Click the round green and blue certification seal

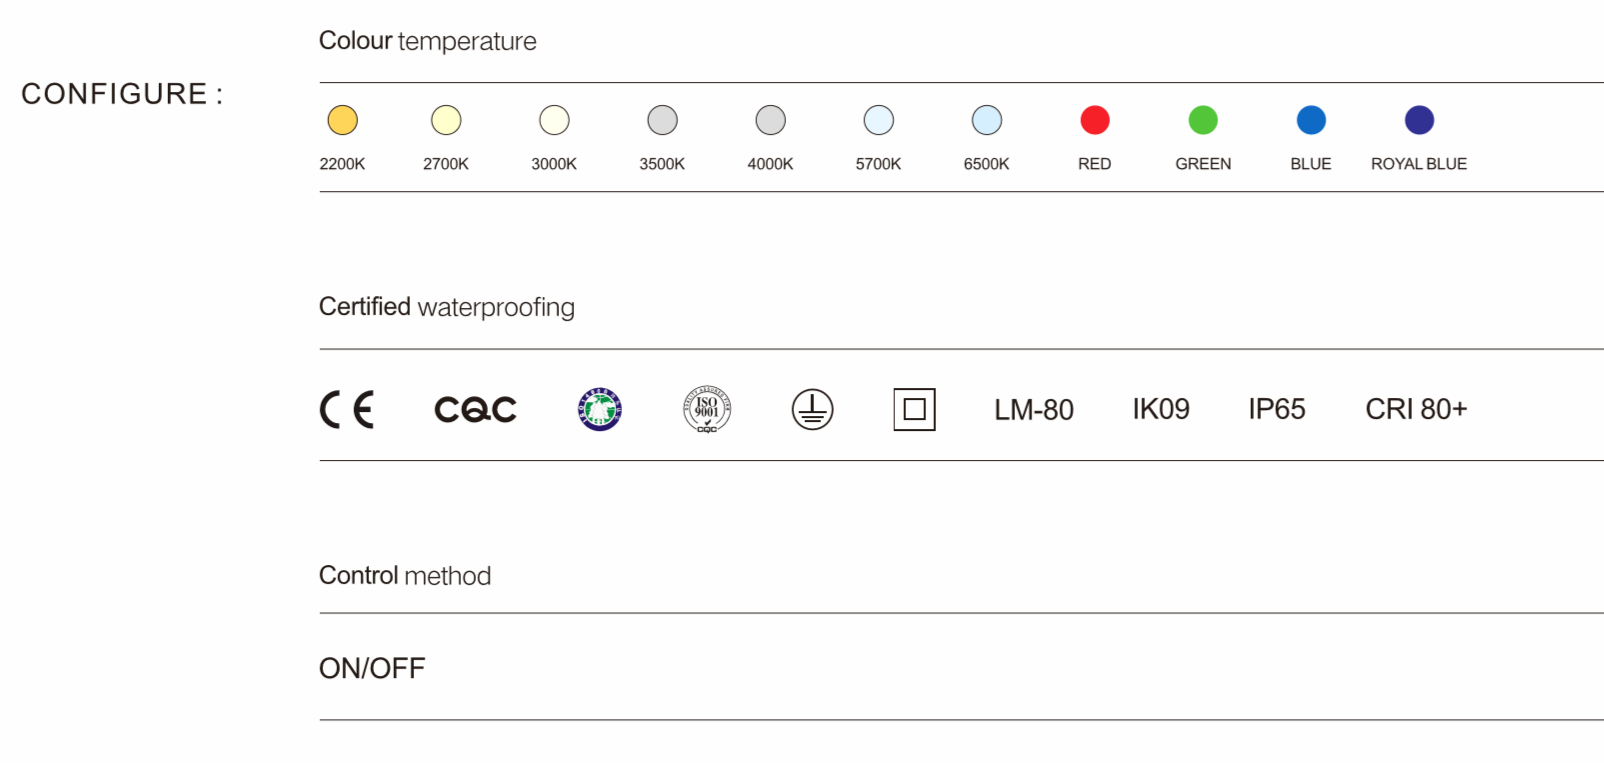pos(600,409)
